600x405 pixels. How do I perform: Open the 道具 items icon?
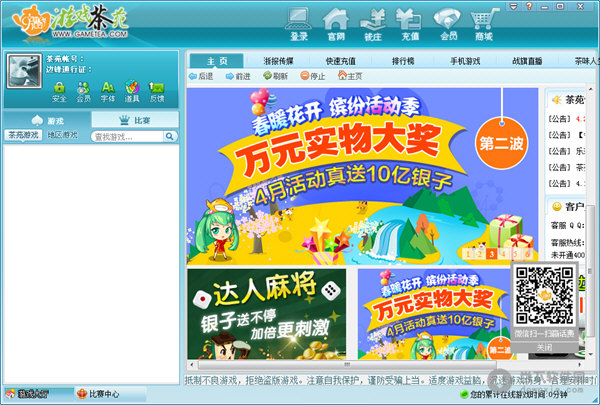132,92
